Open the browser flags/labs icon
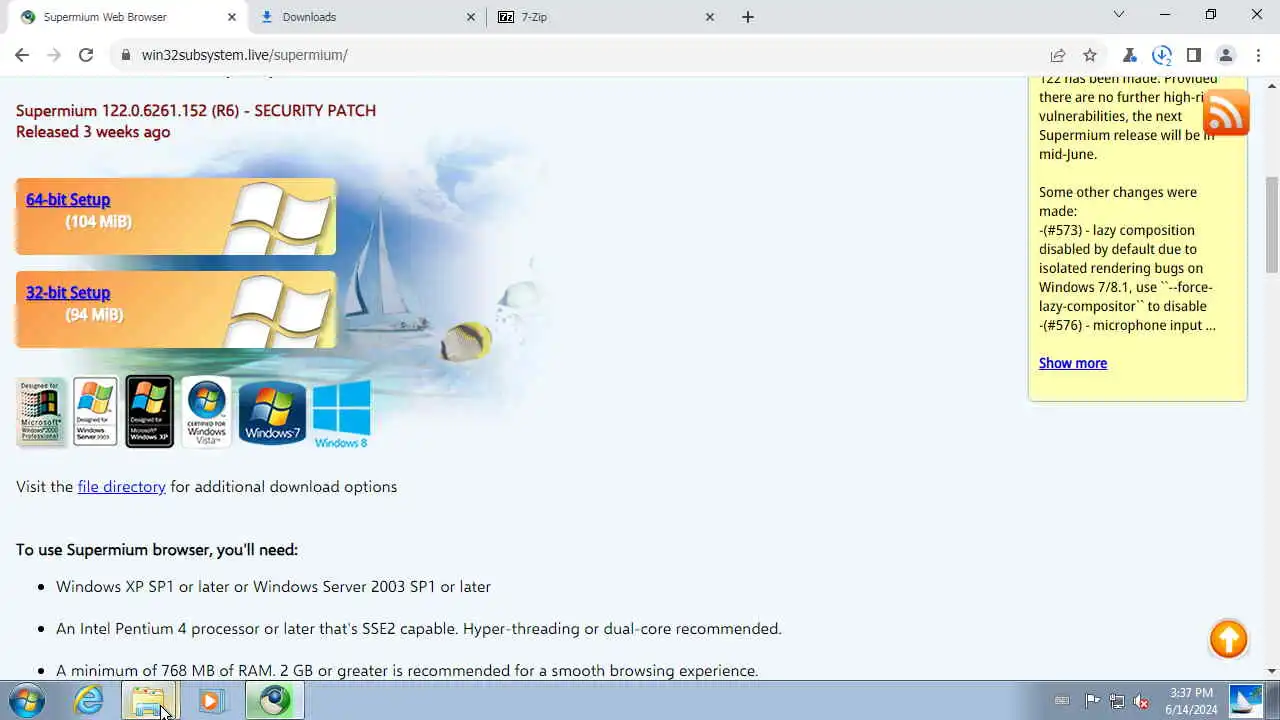The height and width of the screenshot is (720, 1280). pos(1130,55)
